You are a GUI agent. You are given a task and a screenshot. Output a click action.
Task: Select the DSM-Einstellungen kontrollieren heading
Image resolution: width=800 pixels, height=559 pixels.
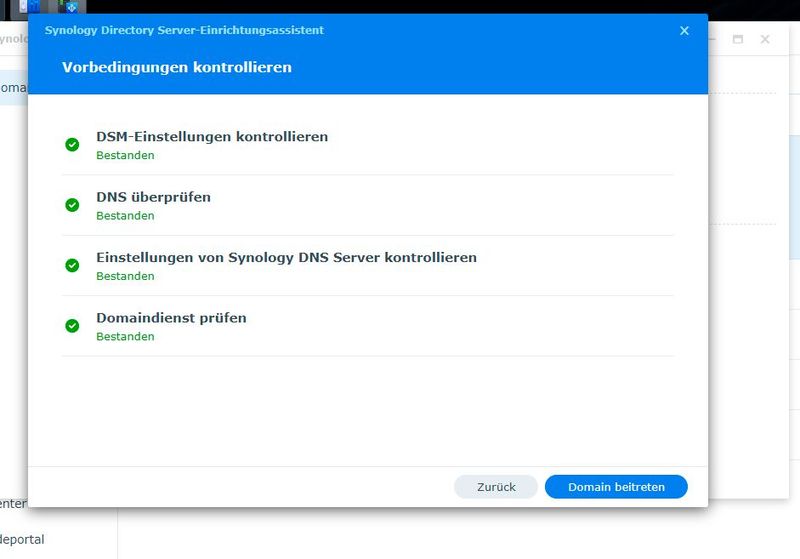coord(212,137)
